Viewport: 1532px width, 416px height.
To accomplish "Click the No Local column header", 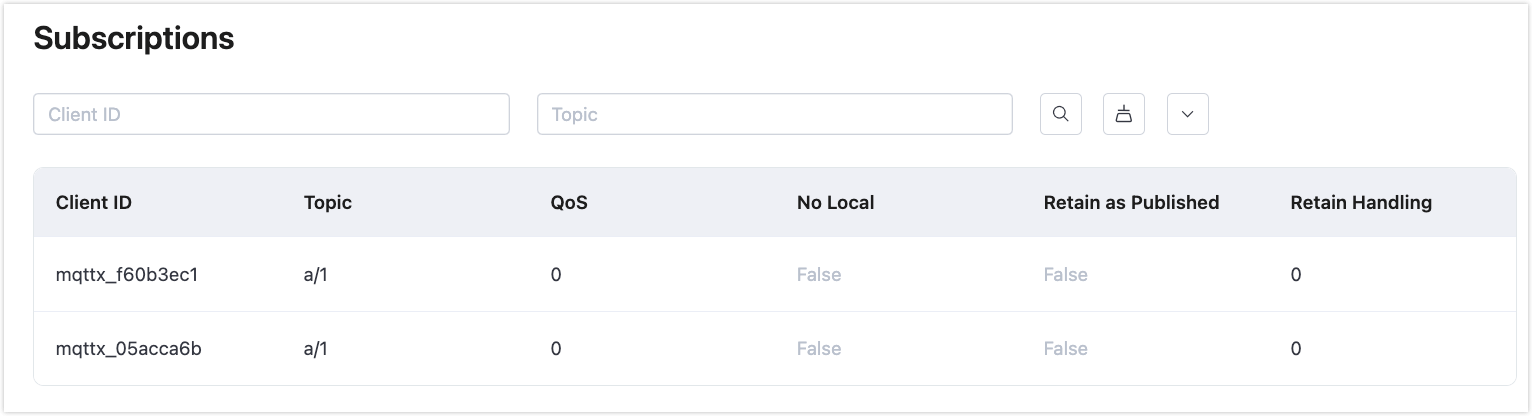I will pos(835,202).
